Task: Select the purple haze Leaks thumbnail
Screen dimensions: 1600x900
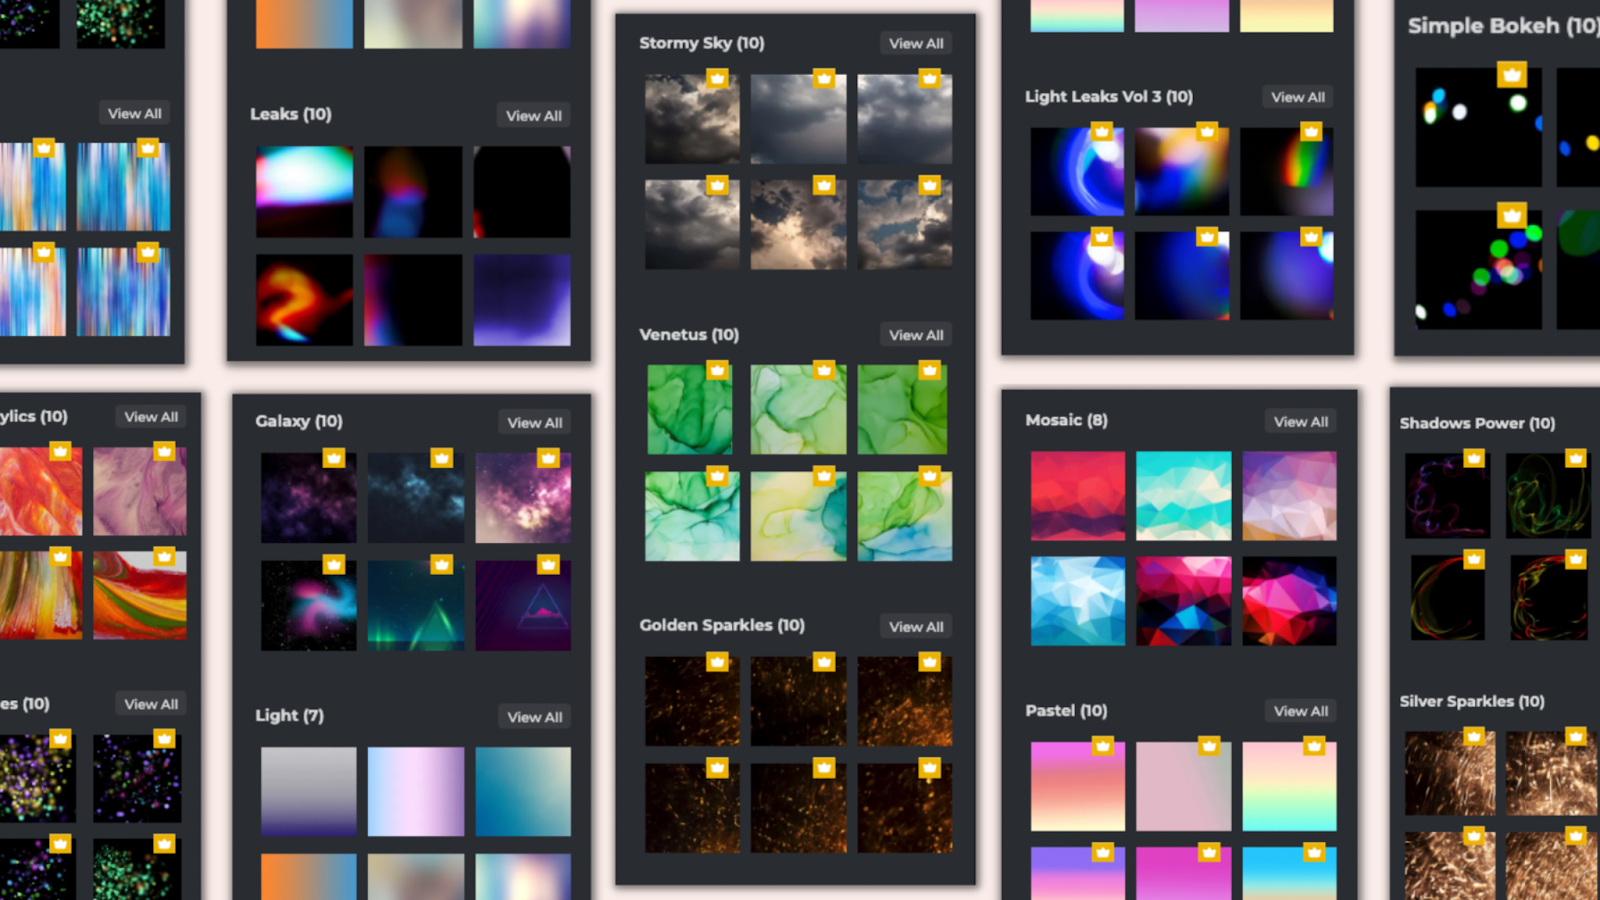Action: (x=522, y=299)
